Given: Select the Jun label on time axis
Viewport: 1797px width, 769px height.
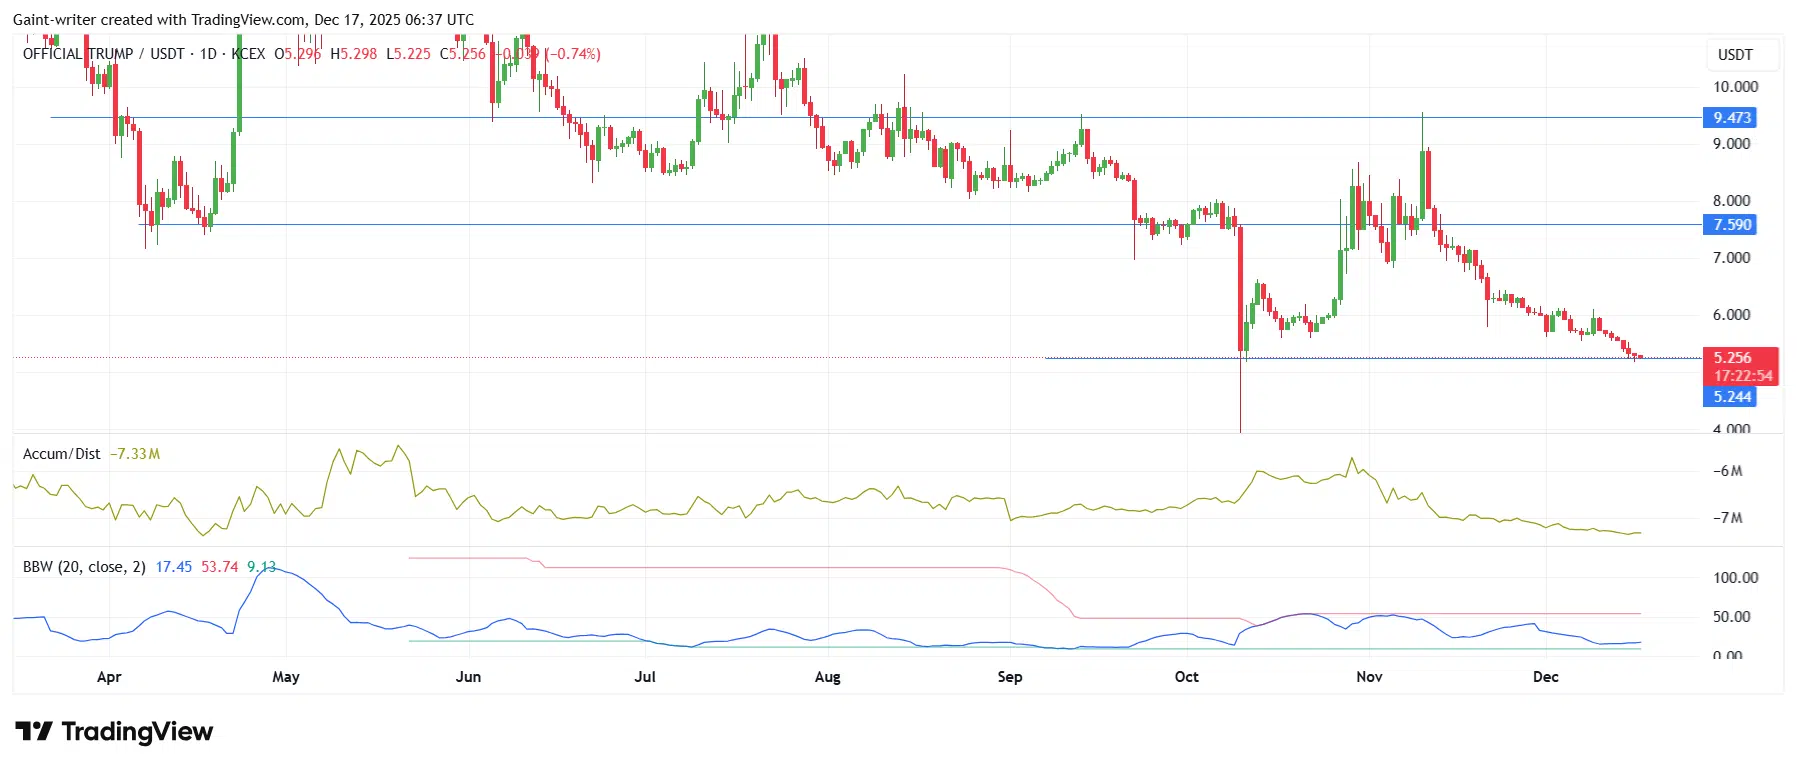Looking at the screenshot, I should tap(468, 677).
